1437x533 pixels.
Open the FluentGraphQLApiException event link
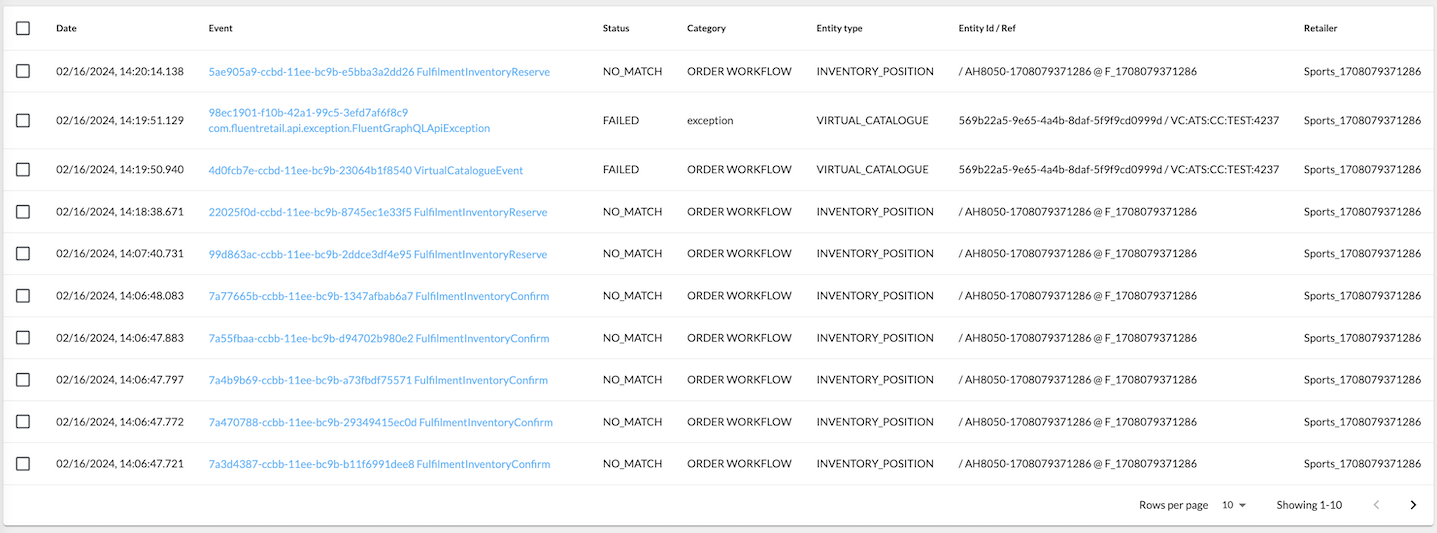[349, 128]
